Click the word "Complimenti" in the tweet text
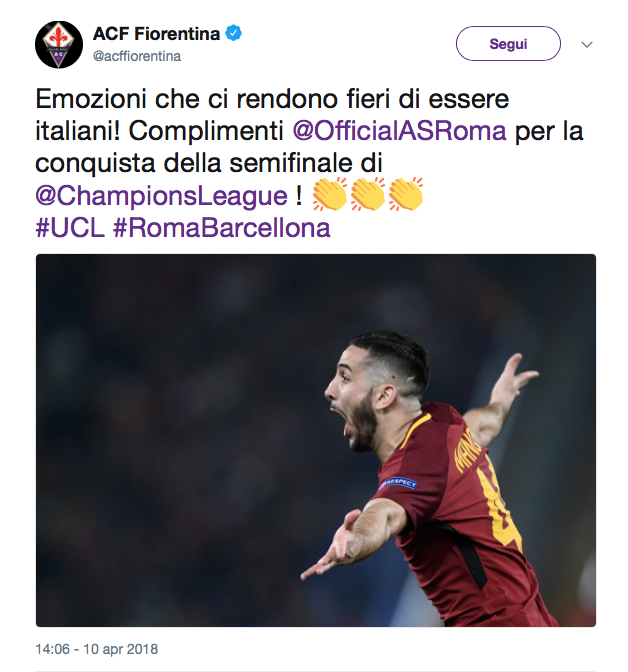The image size is (628, 672). 207,131
